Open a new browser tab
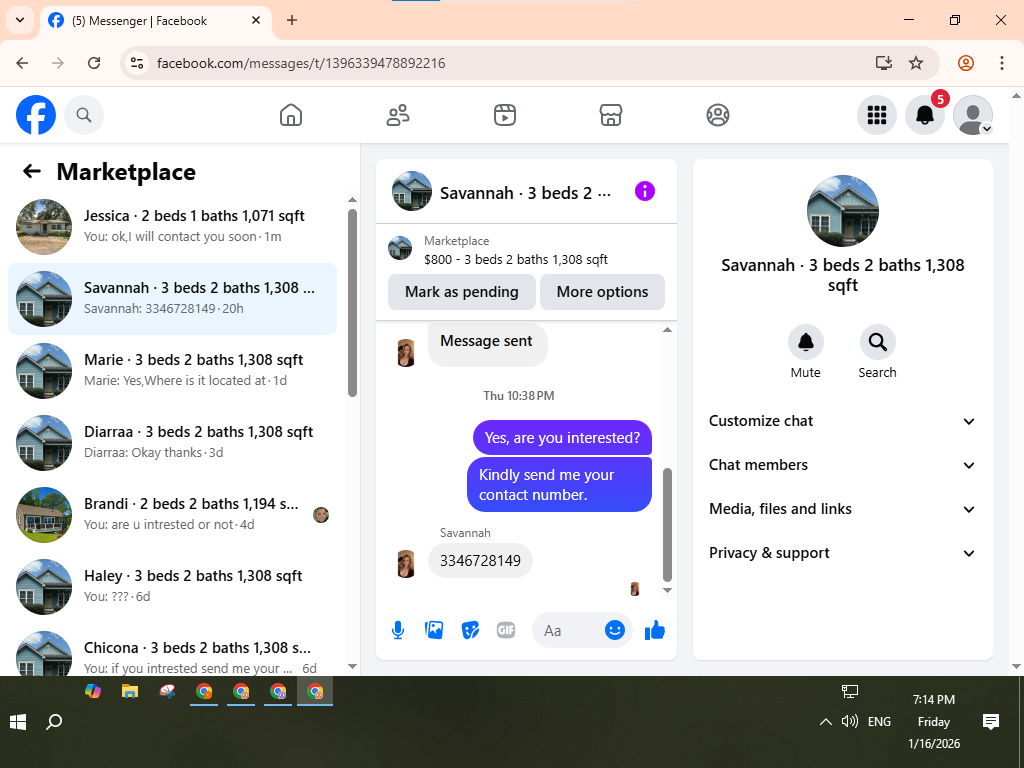The width and height of the screenshot is (1024, 768). coord(292,20)
